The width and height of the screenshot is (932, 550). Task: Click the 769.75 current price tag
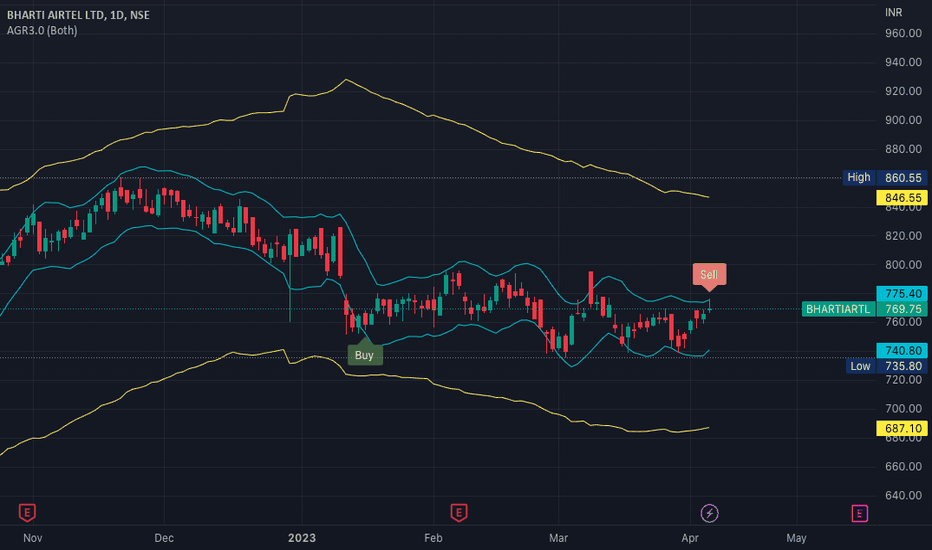click(902, 309)
